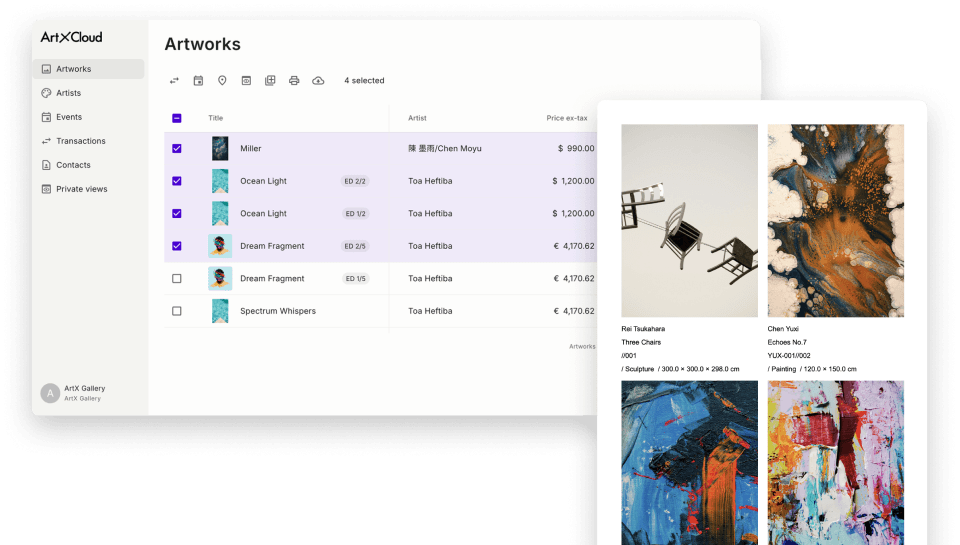Open Transactions in the sidebar menu

89,141
